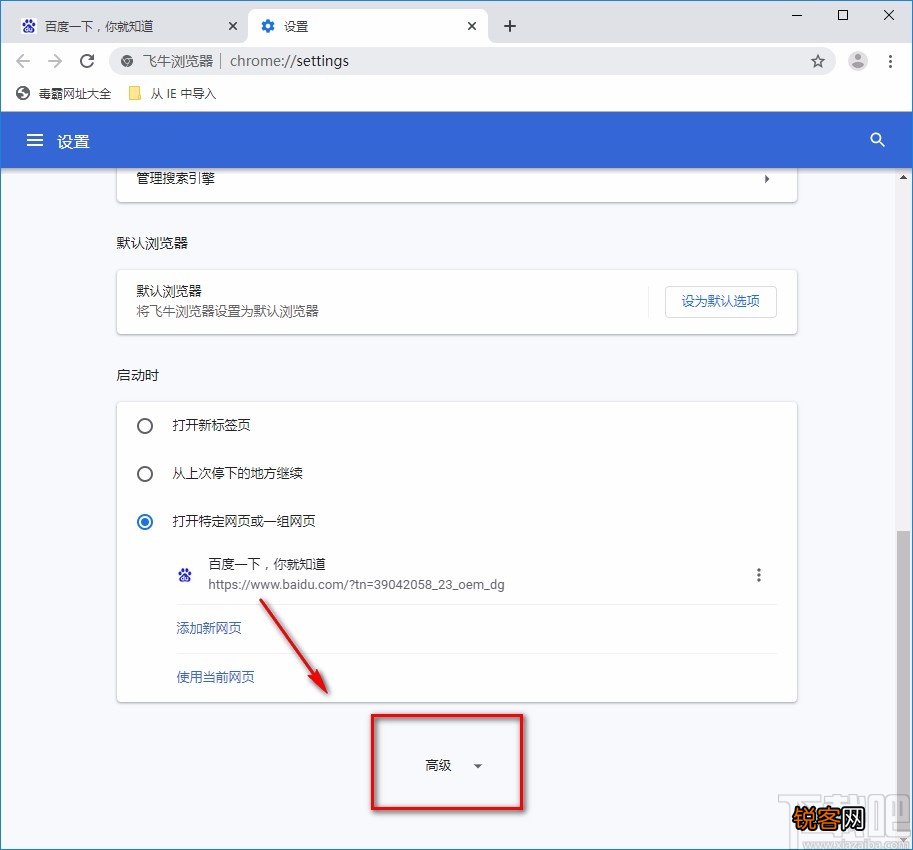Open 毒霸网址大全 bookmark
Screen dimensions: 913x850
(x=63, y=94)
